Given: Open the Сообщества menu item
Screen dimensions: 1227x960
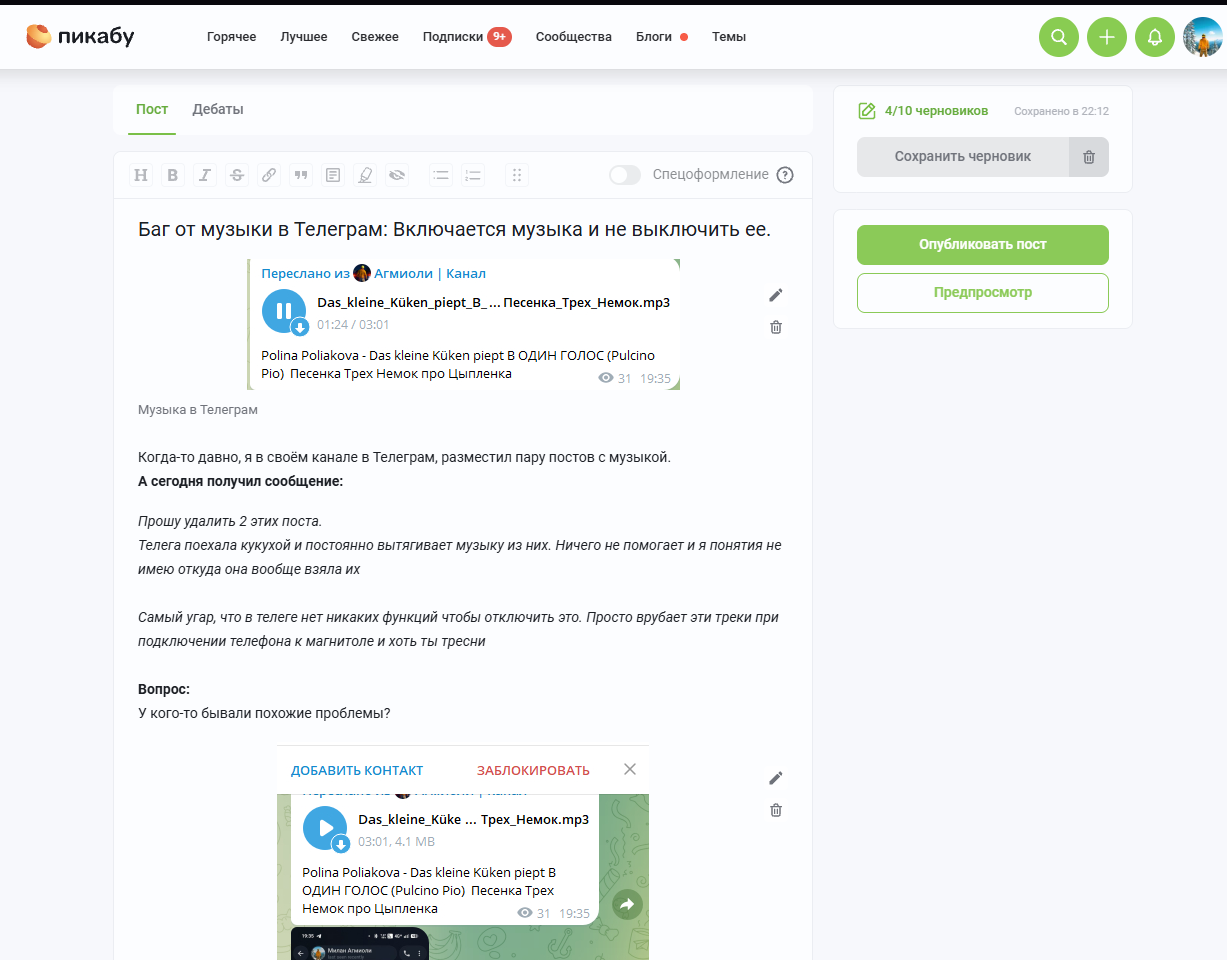Looking at the screenshot, I should tap(574, 37).
